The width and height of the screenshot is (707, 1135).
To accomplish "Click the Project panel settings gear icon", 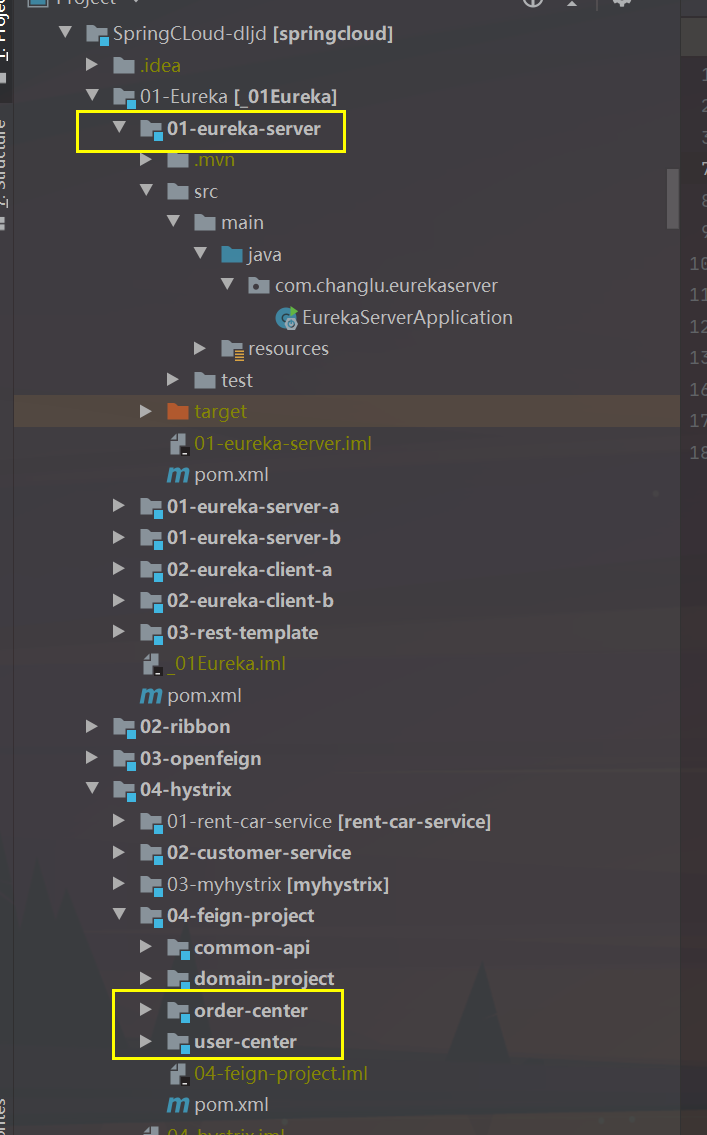I will pyautogui.click(x=622, y=3).
